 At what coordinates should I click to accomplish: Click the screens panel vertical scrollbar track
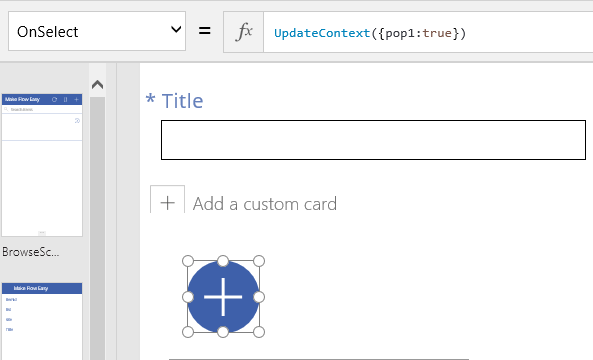click(x=98, y=228)
